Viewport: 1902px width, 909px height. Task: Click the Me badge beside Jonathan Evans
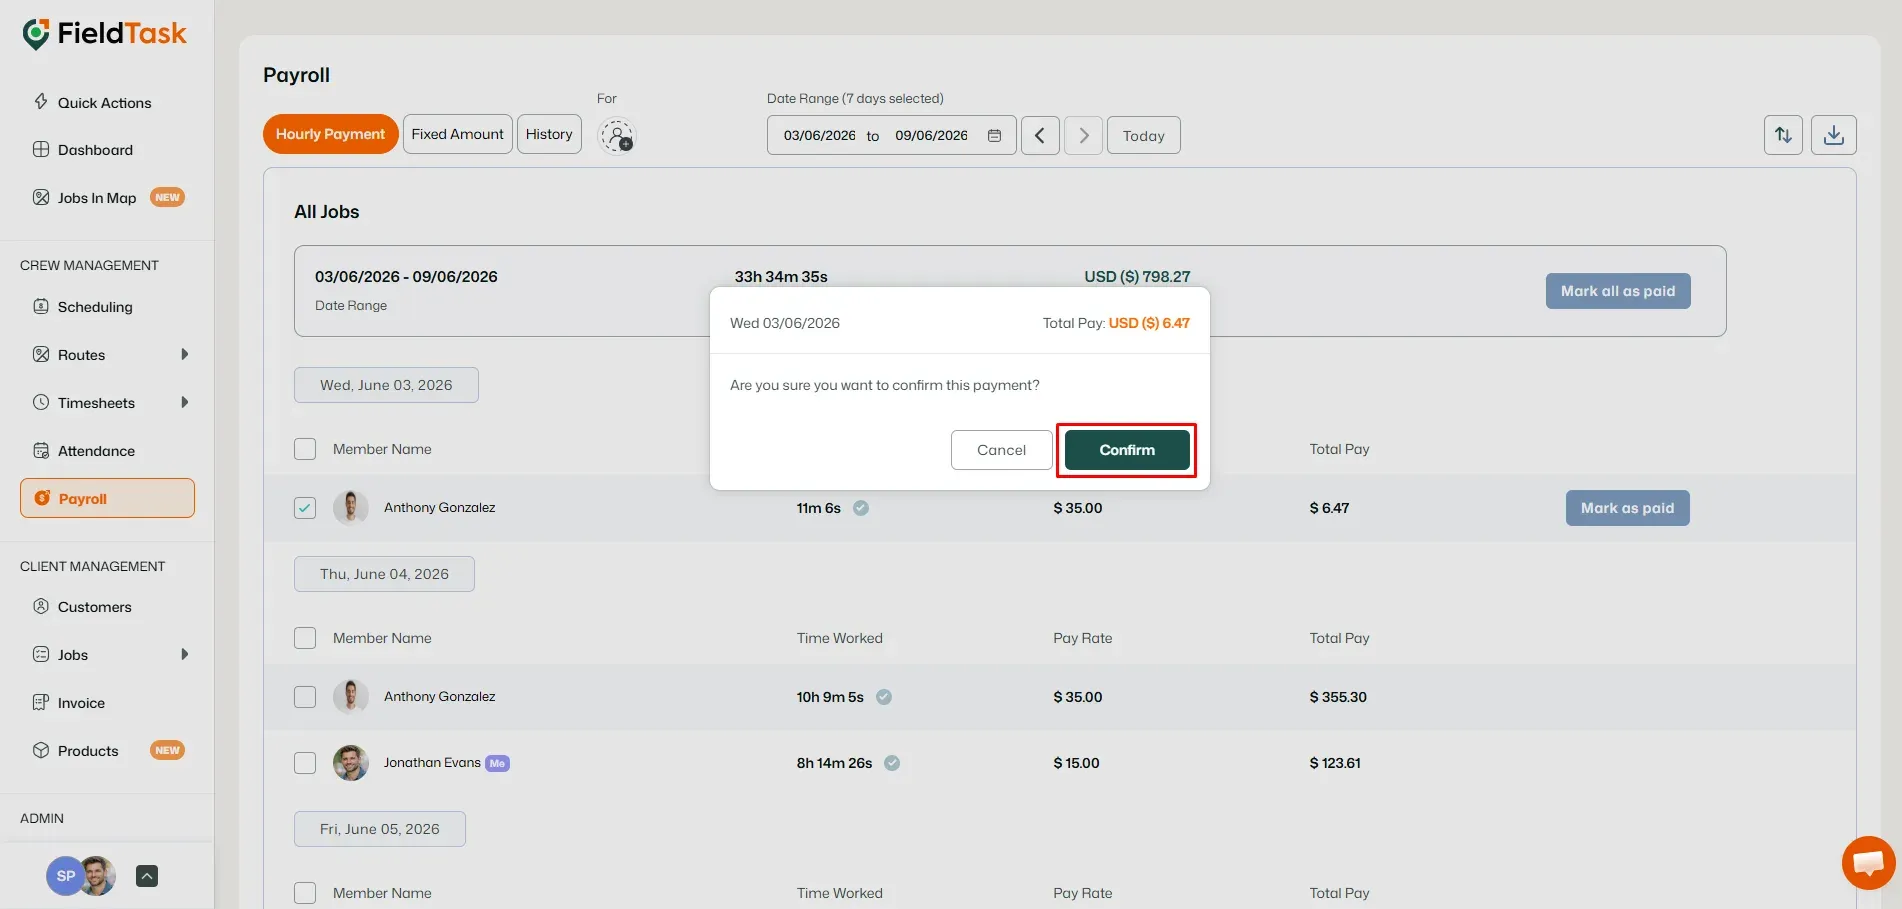click(497, 763)
